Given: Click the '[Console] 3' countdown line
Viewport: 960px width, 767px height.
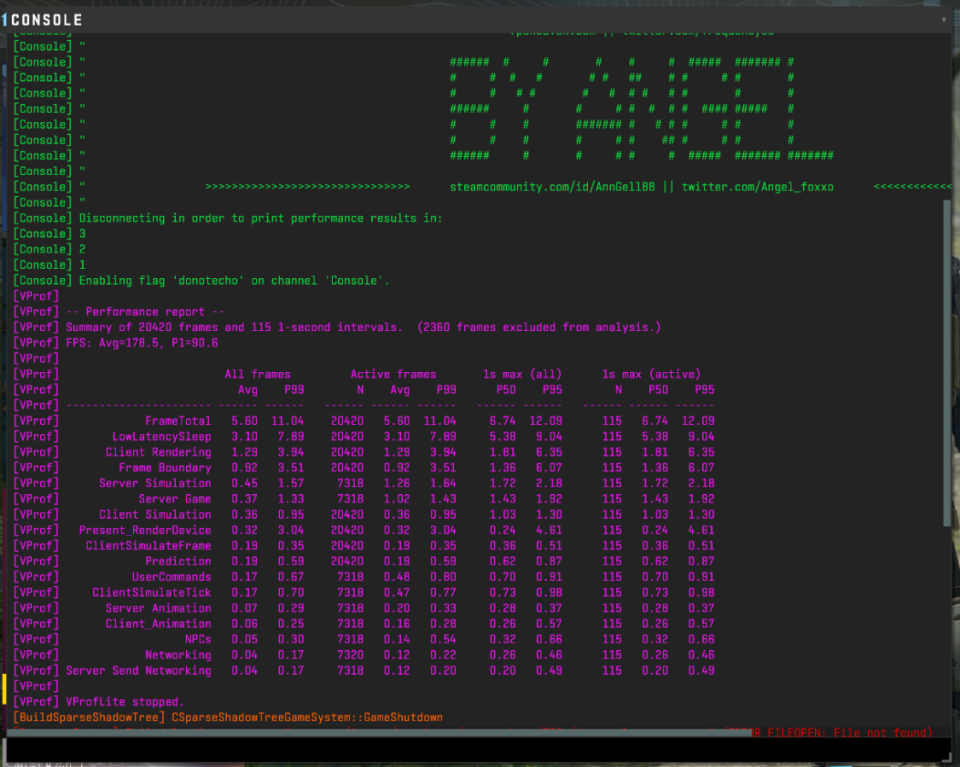Looking at the screenshot, I should (50, 234).
